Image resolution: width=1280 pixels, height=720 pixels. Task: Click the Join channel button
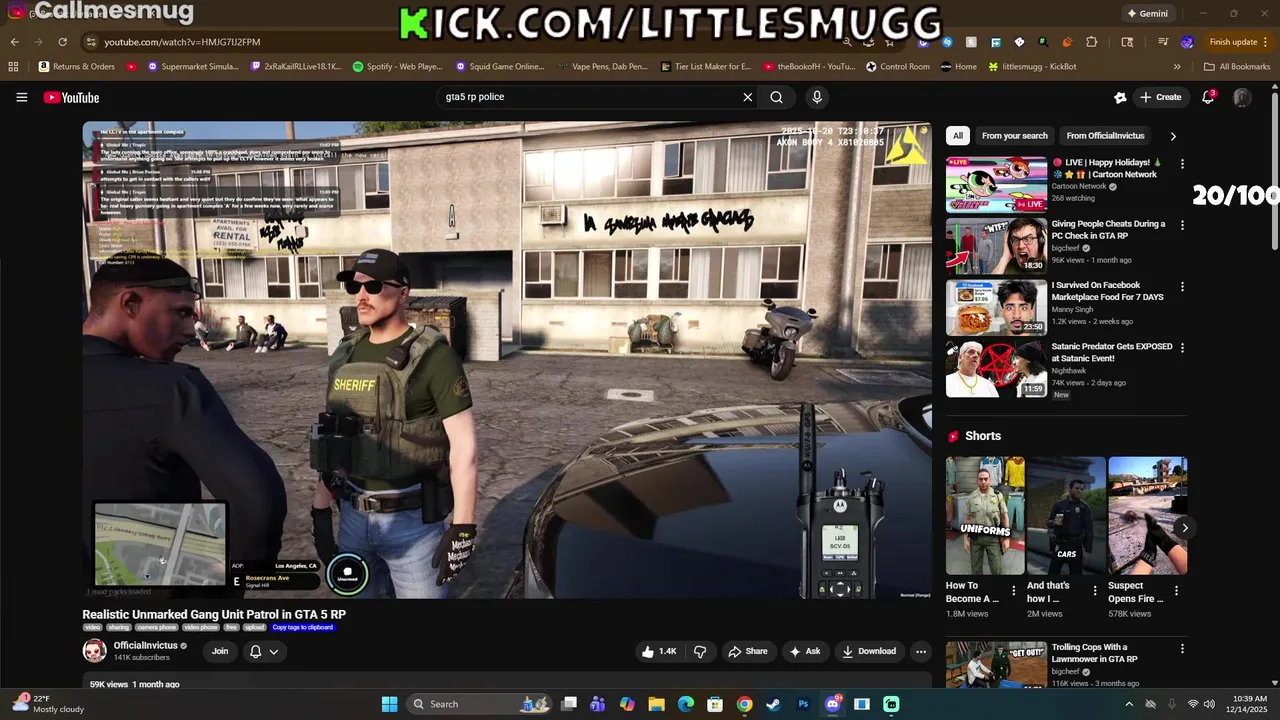[220, 651]
